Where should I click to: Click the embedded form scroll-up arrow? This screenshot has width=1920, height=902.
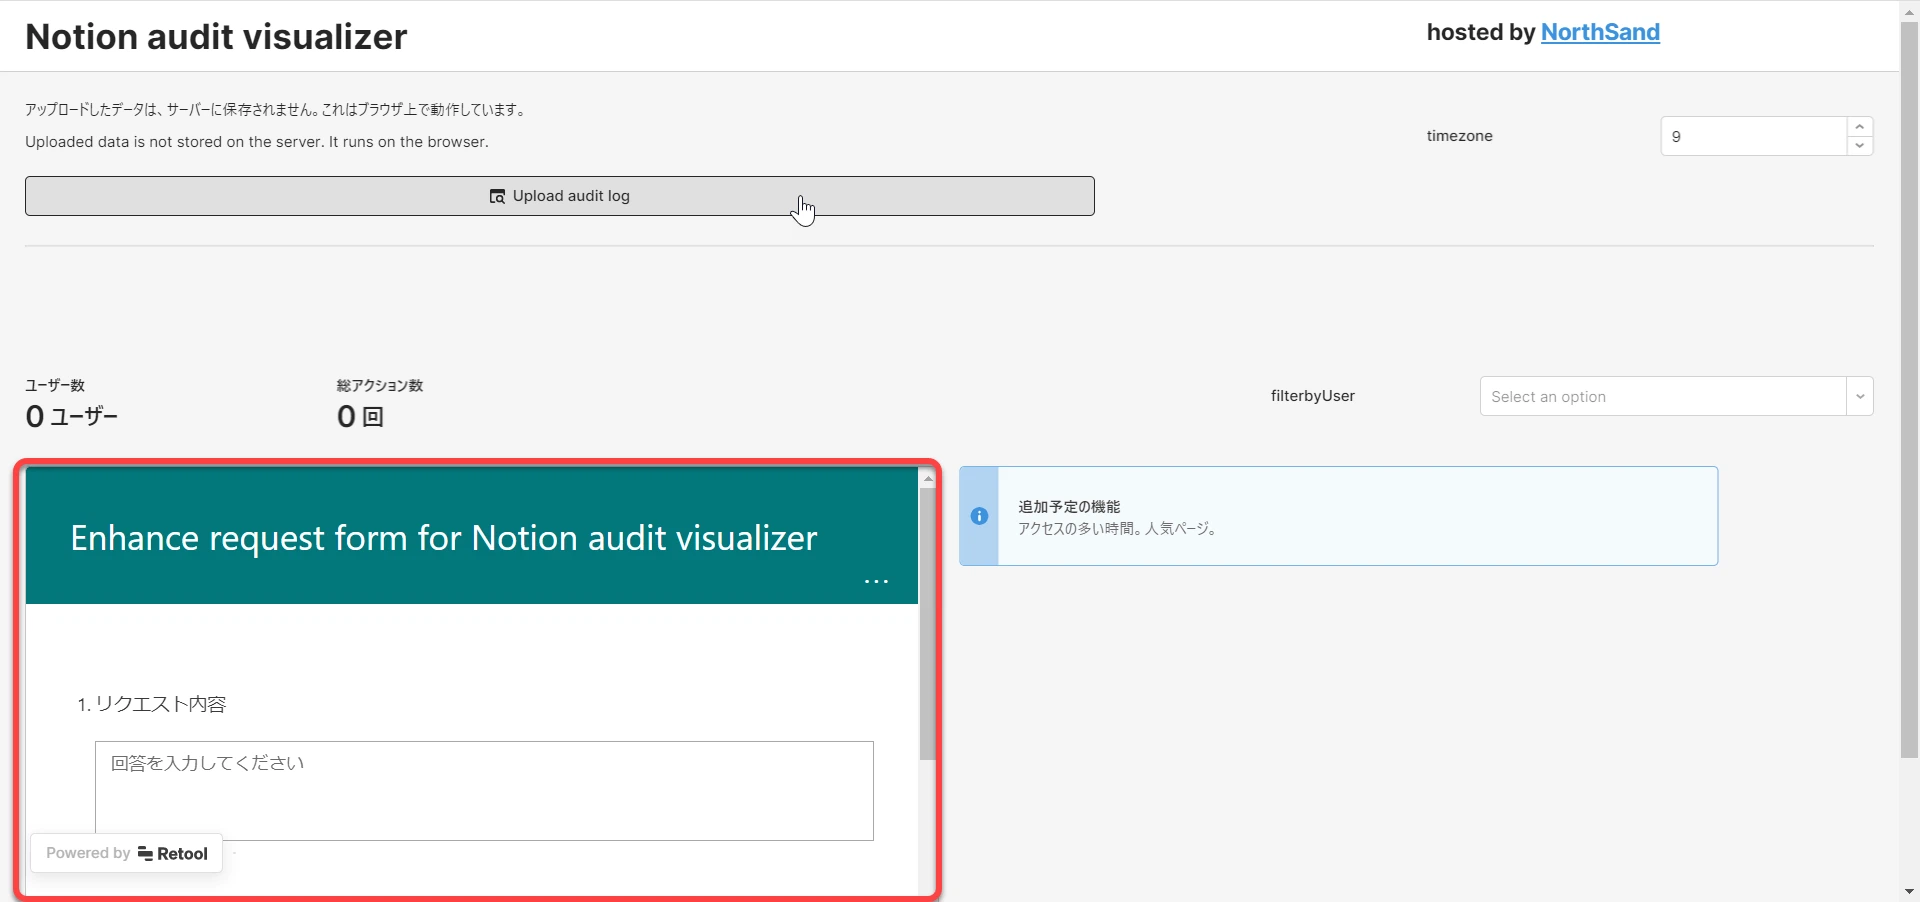[928, 479]
